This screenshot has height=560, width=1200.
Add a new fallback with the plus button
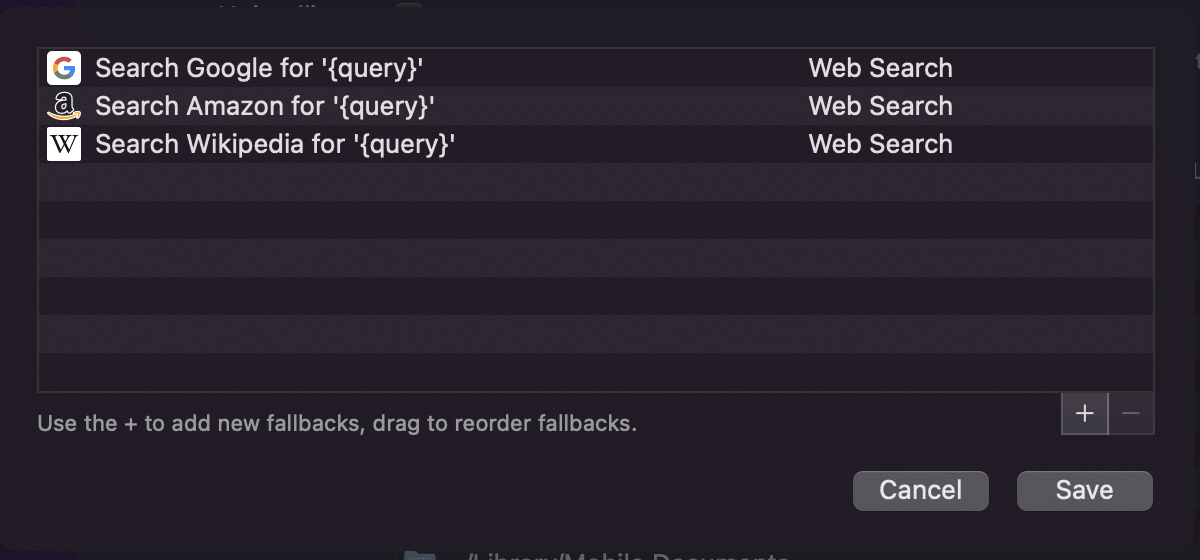click(1084, 413)
